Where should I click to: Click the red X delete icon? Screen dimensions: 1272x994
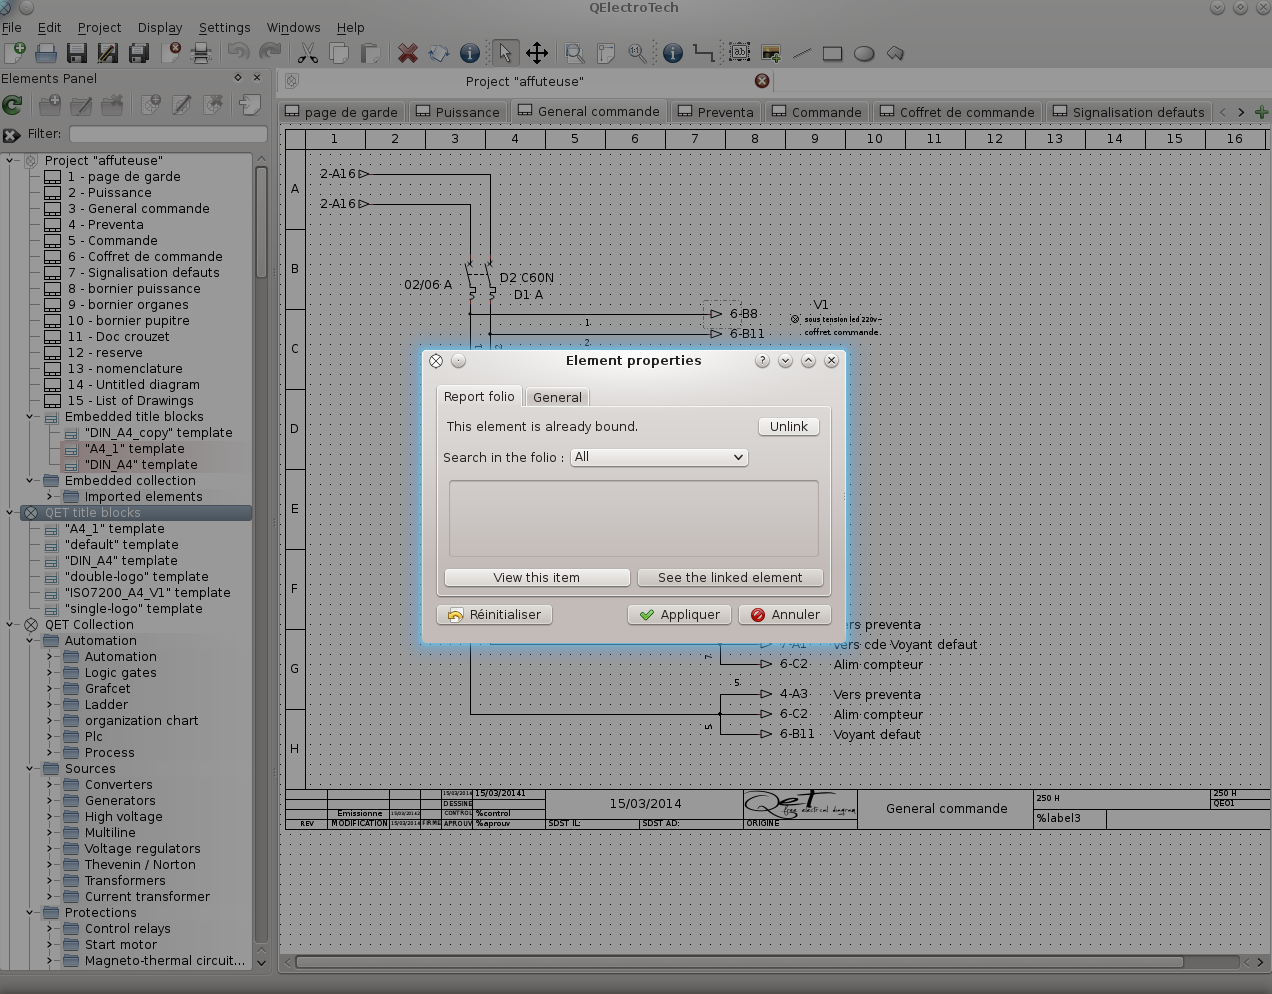click(x=407, y=53)
